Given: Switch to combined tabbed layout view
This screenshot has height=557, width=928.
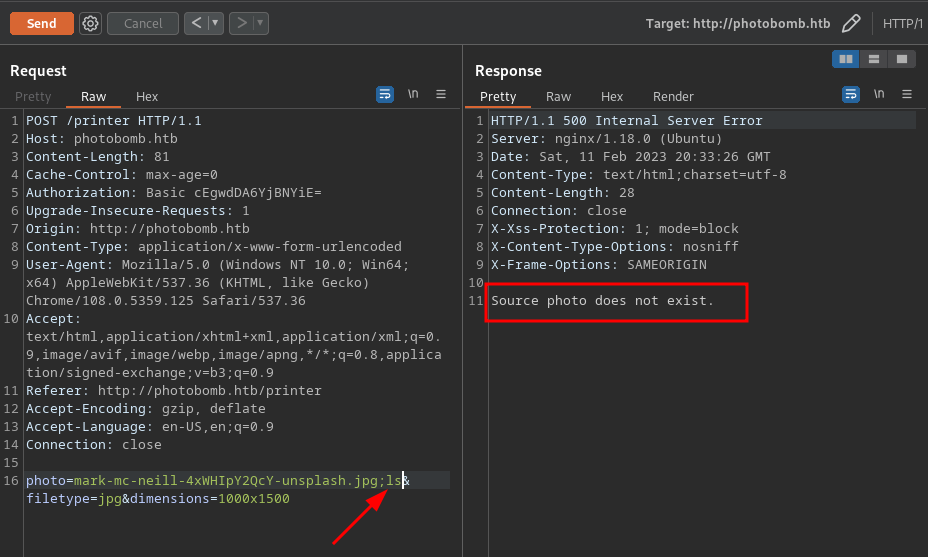Looking at the screenshot, I should coord(902,59).
